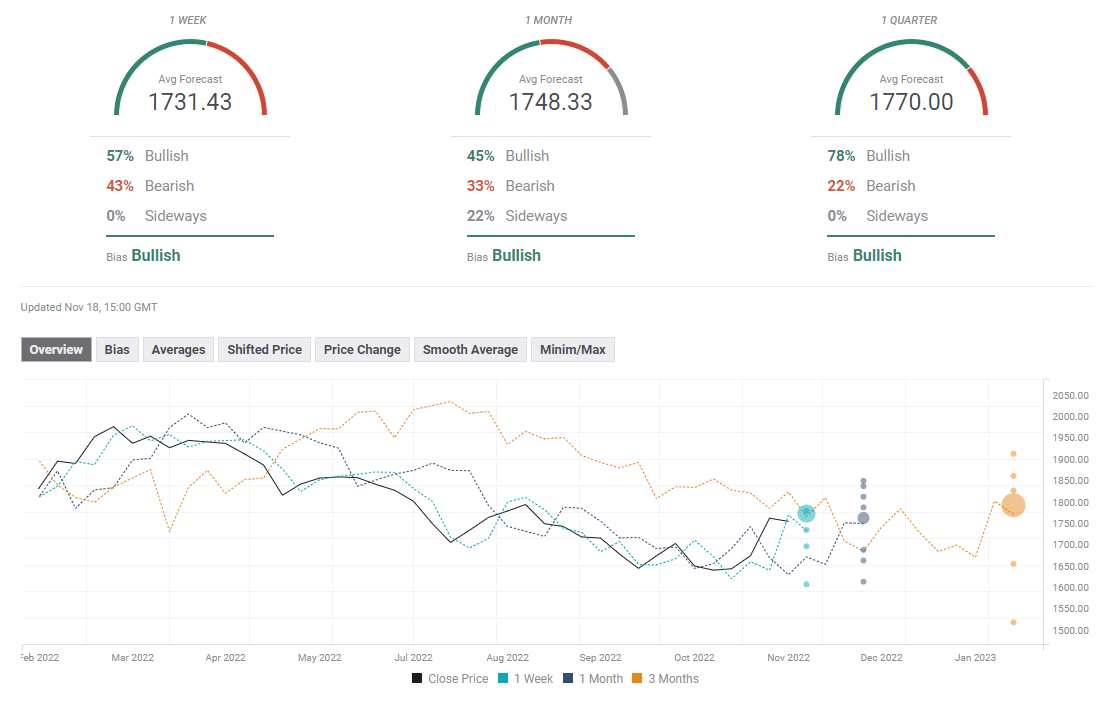Switch to the Overview tab

coord(57,349)
